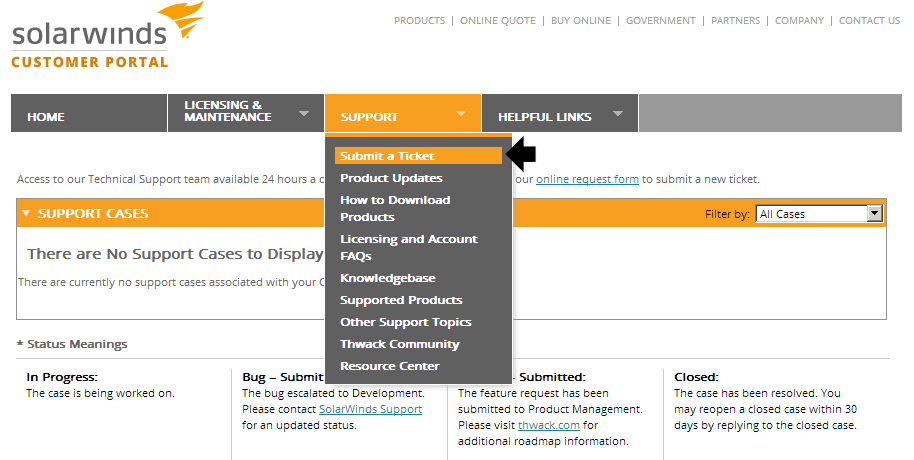Open the GOVERNMENT link
This screenshot has width=914, height=460.
660,20
